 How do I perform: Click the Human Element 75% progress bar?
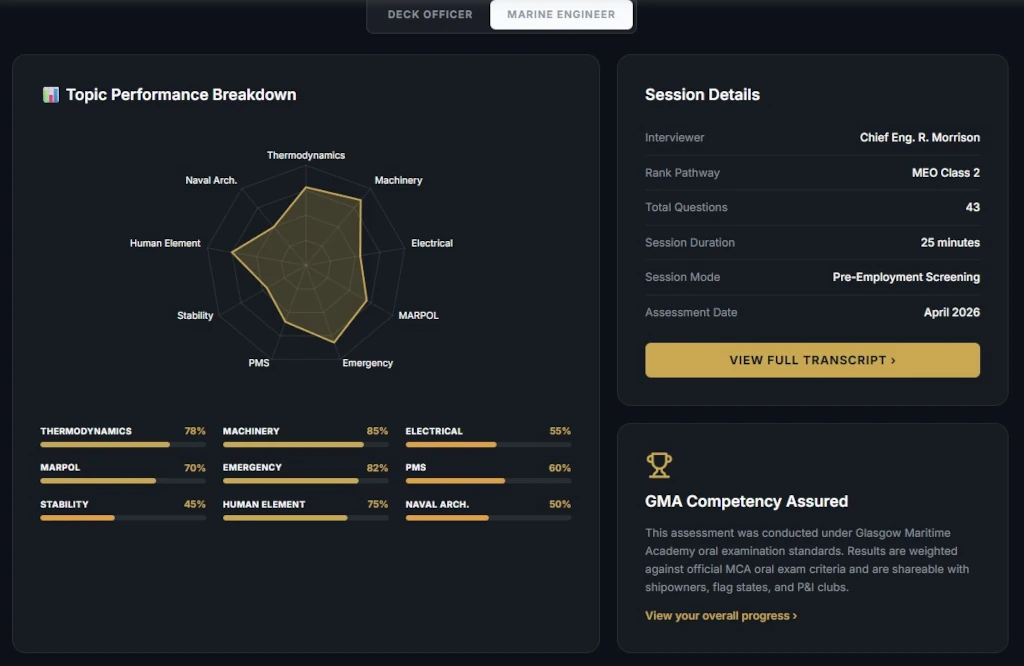click(x=306, y=518)
